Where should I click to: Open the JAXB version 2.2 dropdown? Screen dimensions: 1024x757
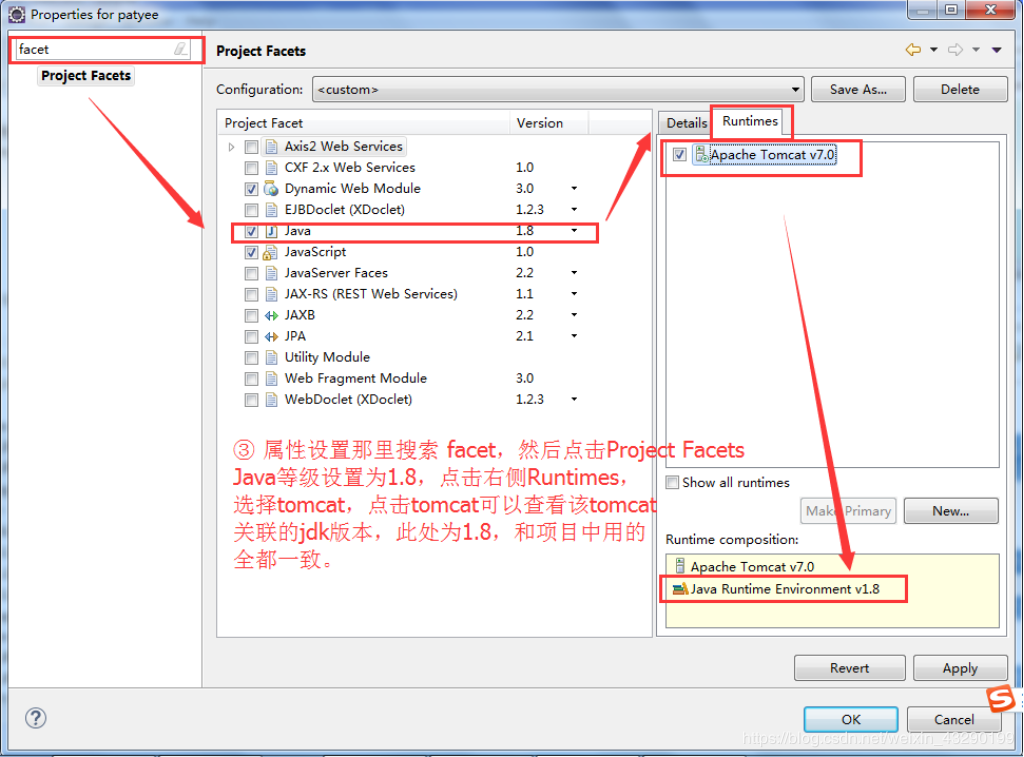click(x=574, y=315)
